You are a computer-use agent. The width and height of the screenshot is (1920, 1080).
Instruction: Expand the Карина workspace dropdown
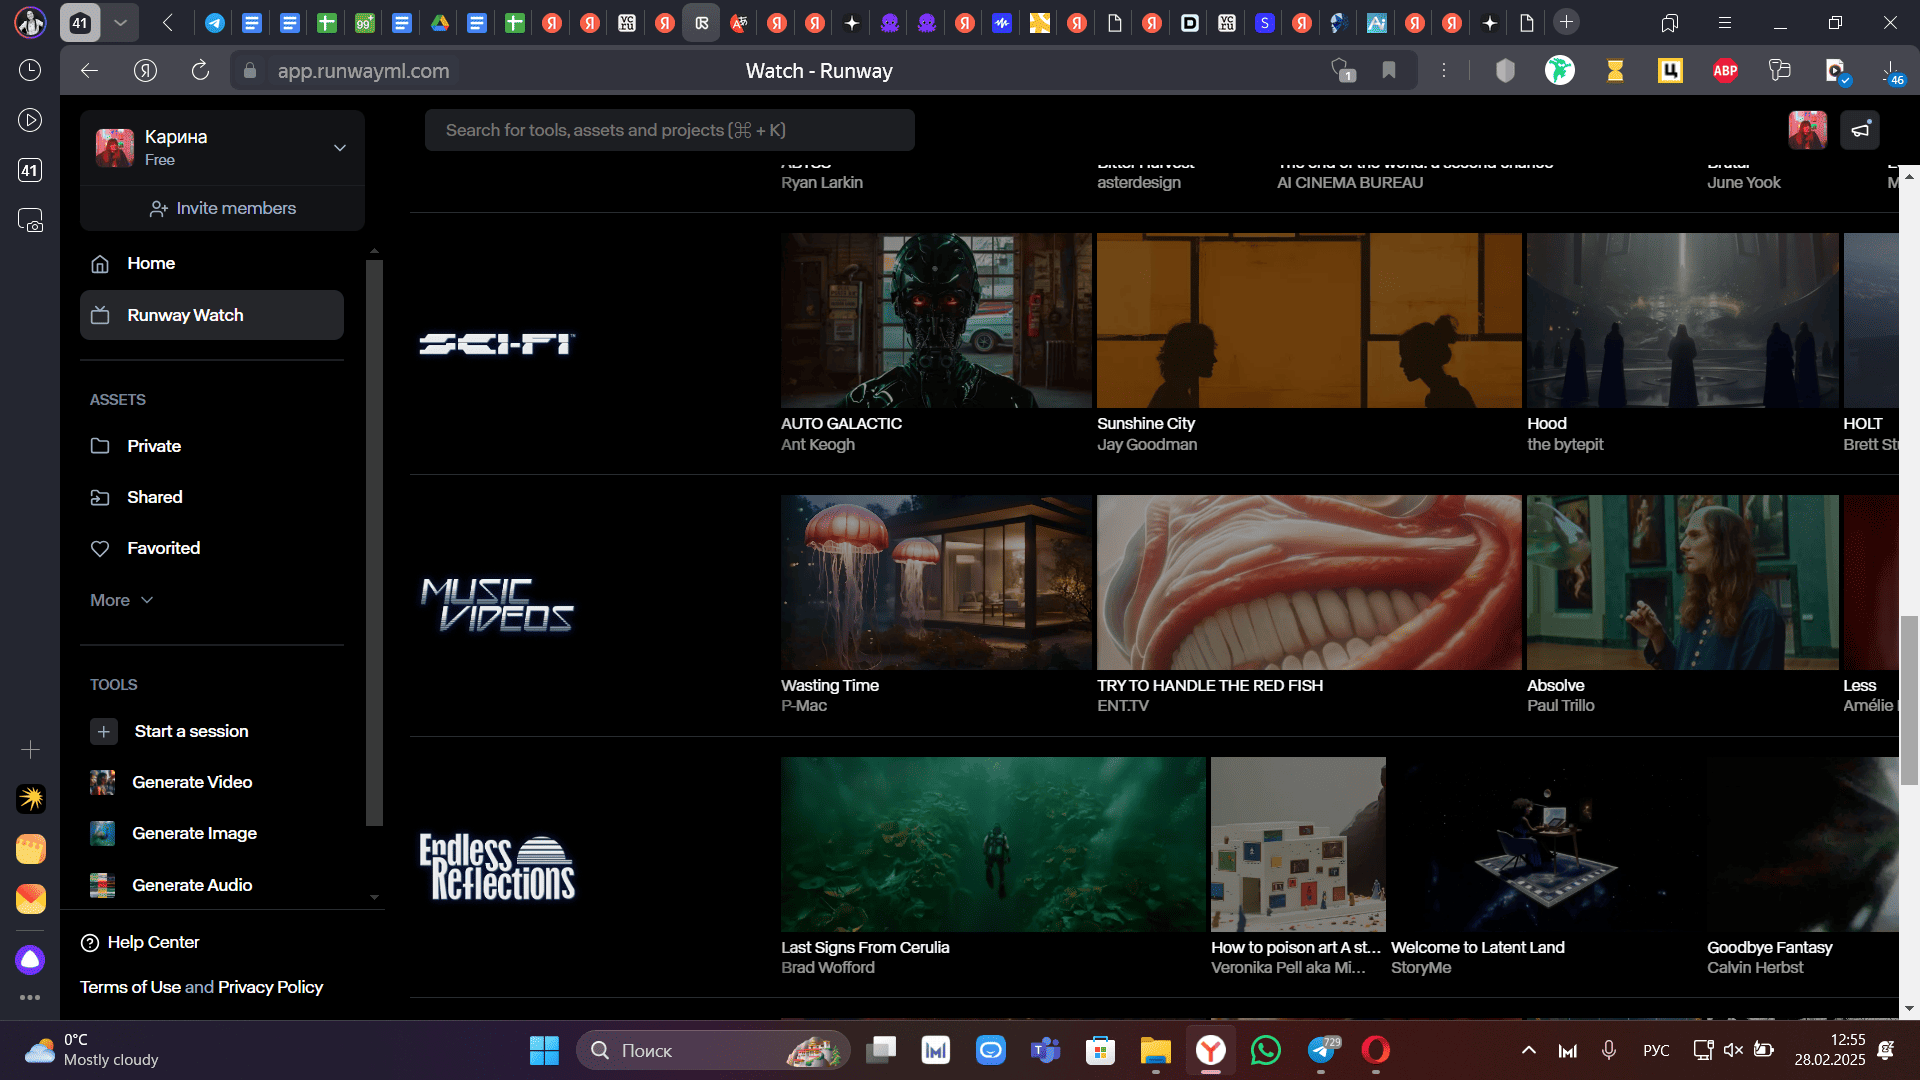[340, 147]
